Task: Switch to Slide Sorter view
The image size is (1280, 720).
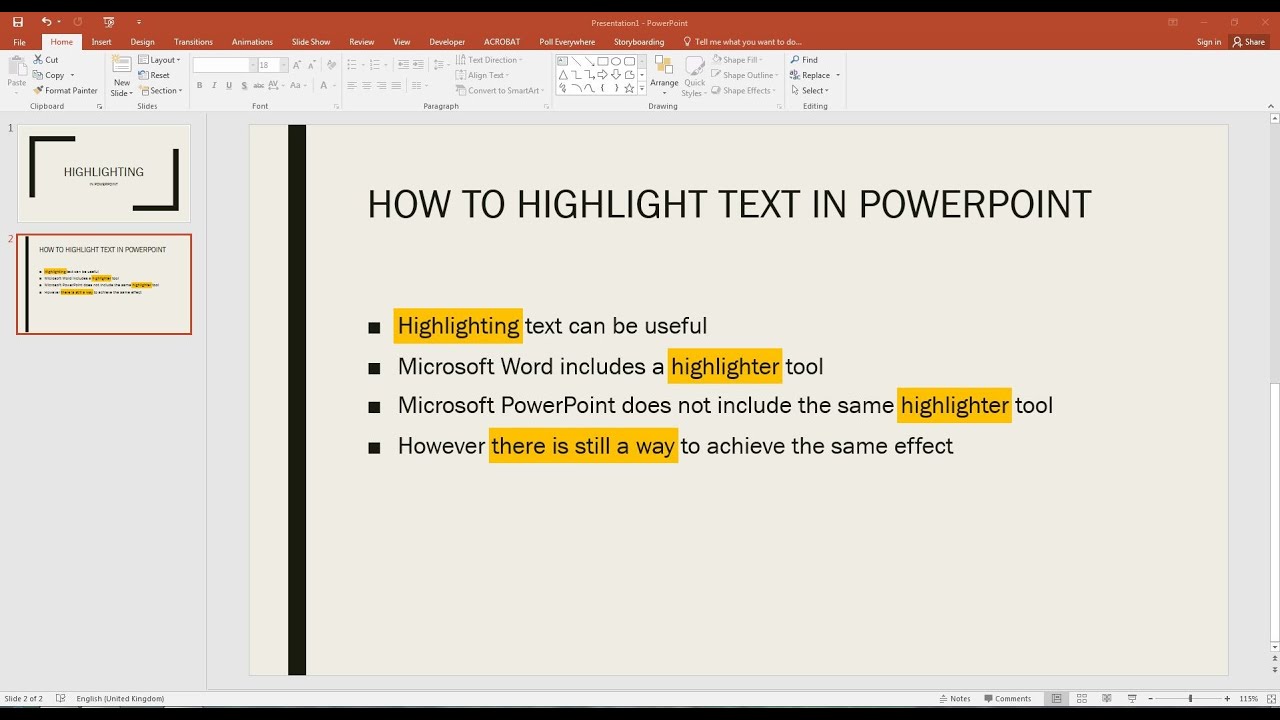Action: coord(1081,698)
